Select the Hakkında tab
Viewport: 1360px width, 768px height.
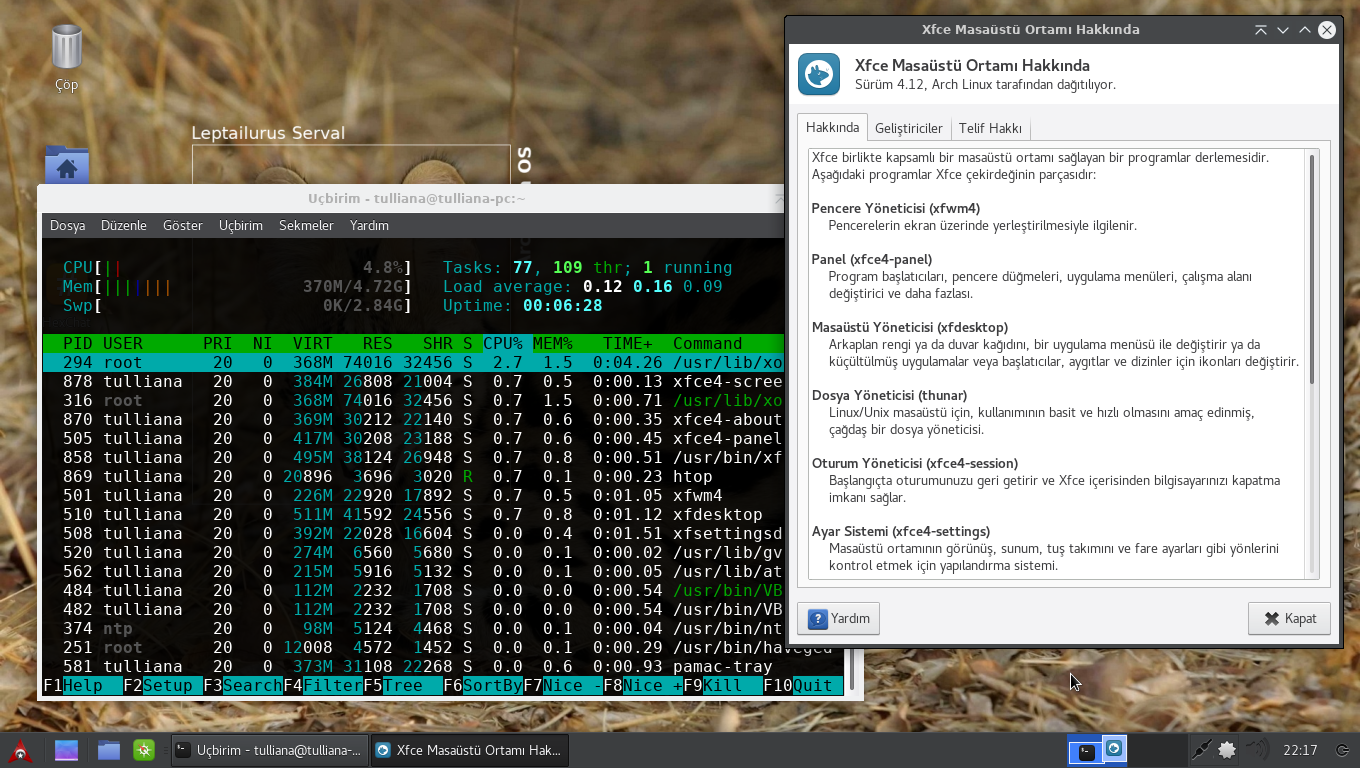(x=832, y=128)
